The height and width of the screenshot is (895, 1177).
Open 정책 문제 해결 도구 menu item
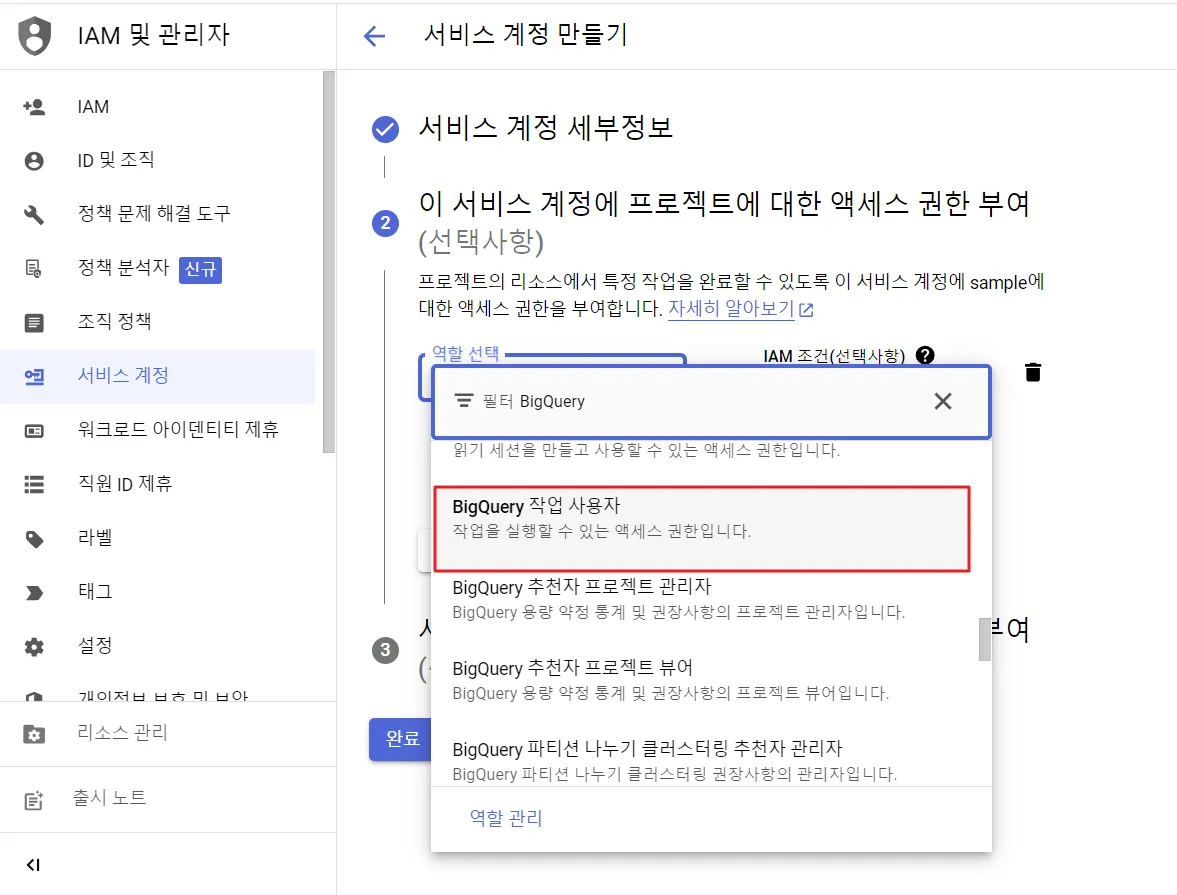tap(158, 214)
